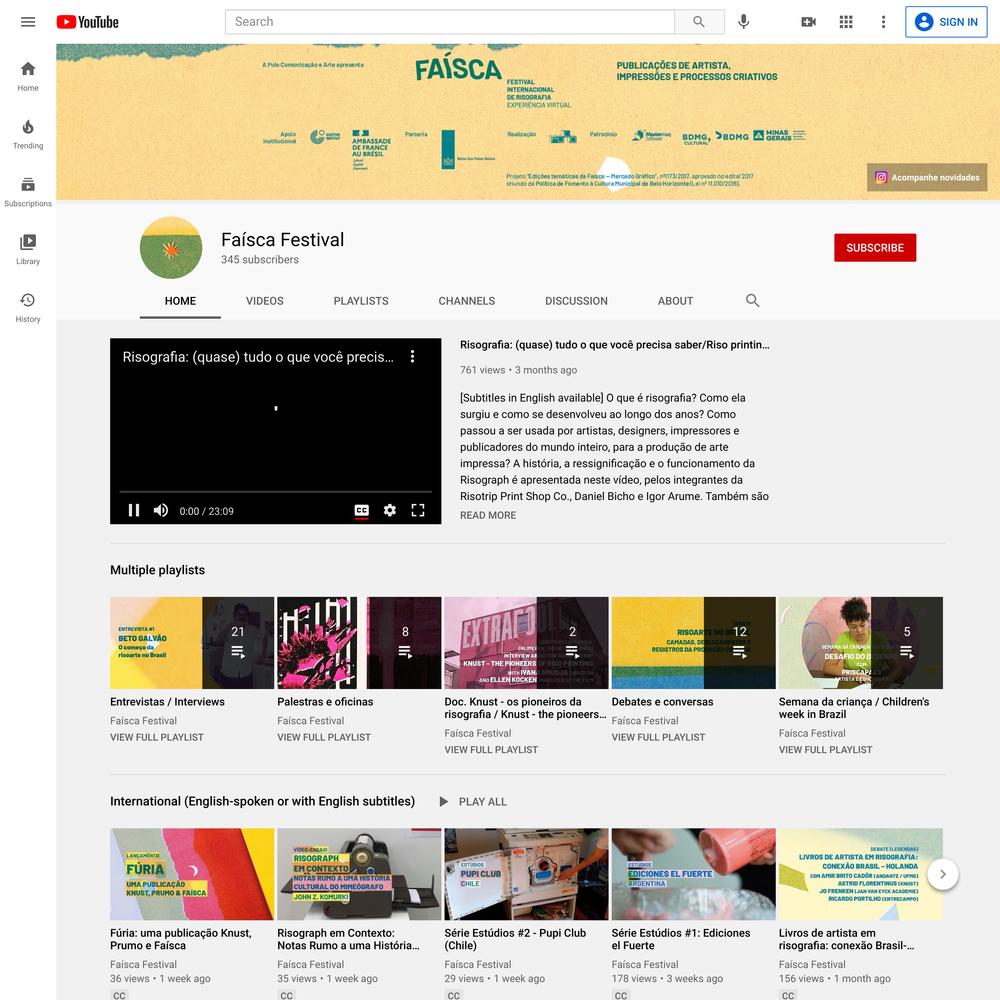Open 'Palestras e oficinas' playlist title

[325, 702]
